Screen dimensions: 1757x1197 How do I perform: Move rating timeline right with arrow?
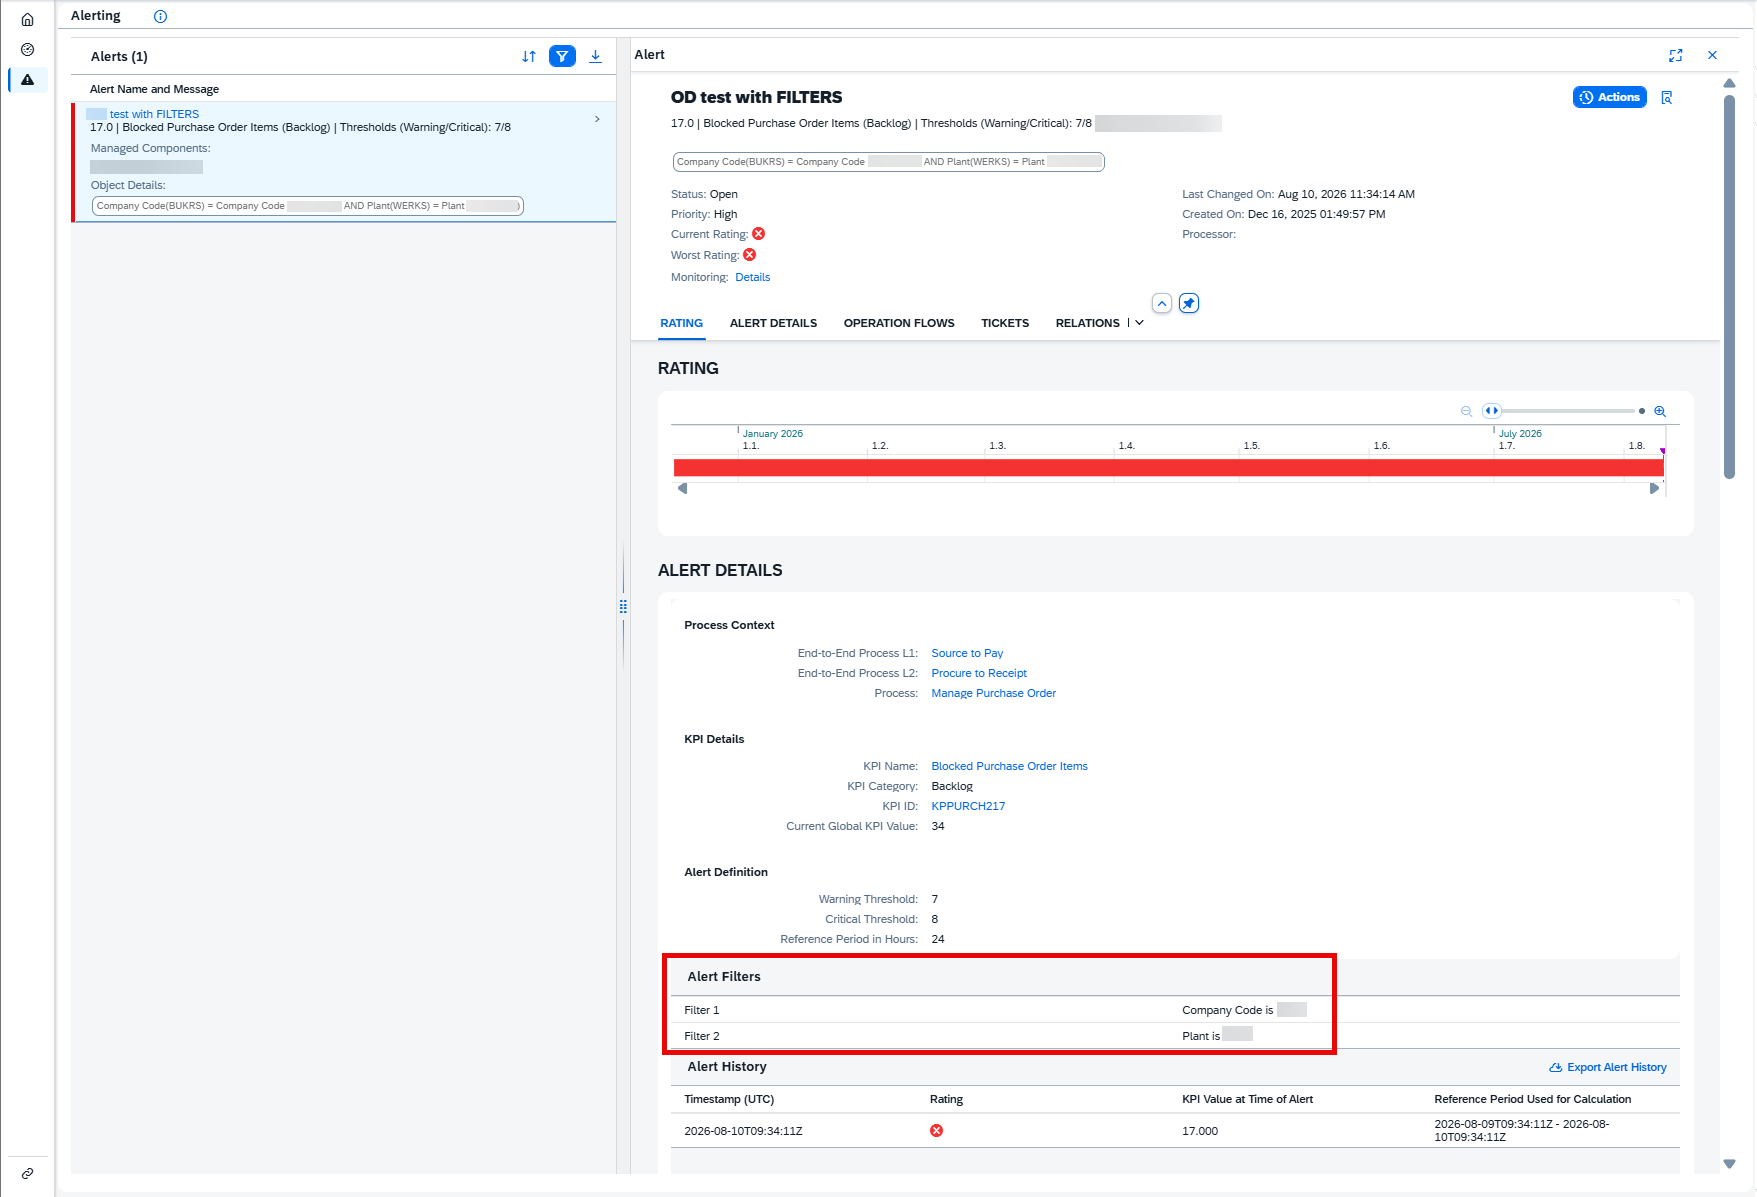[x=1654, y=489]
